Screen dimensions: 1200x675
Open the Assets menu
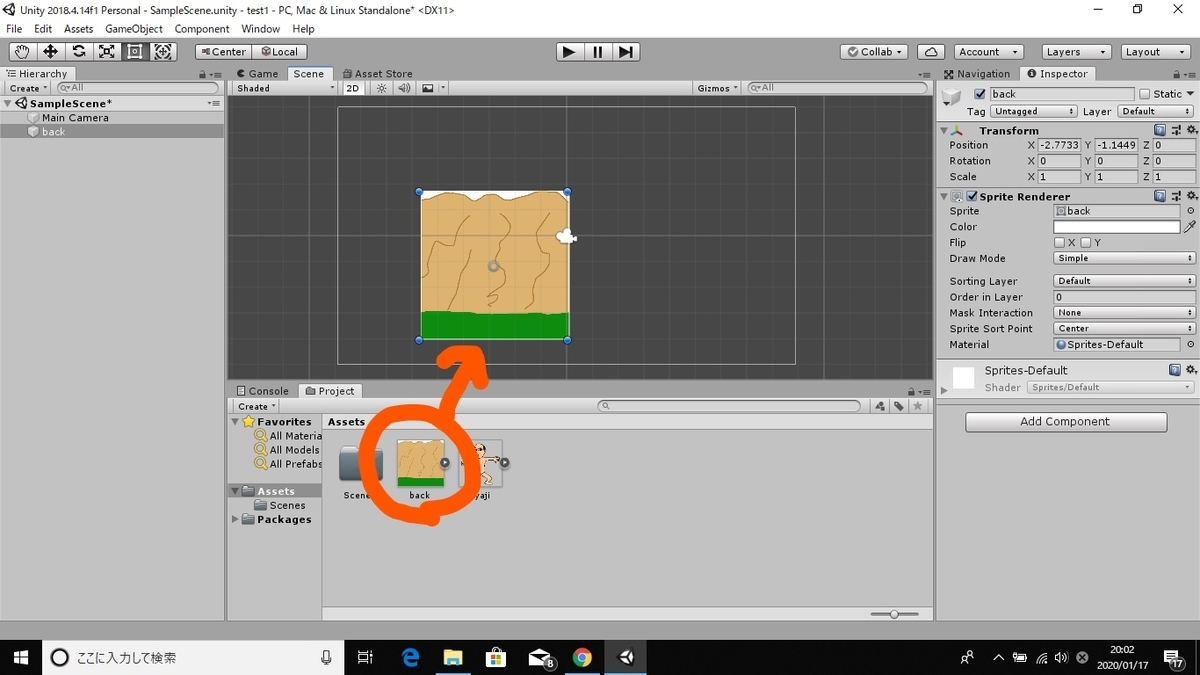coord(78,29)
